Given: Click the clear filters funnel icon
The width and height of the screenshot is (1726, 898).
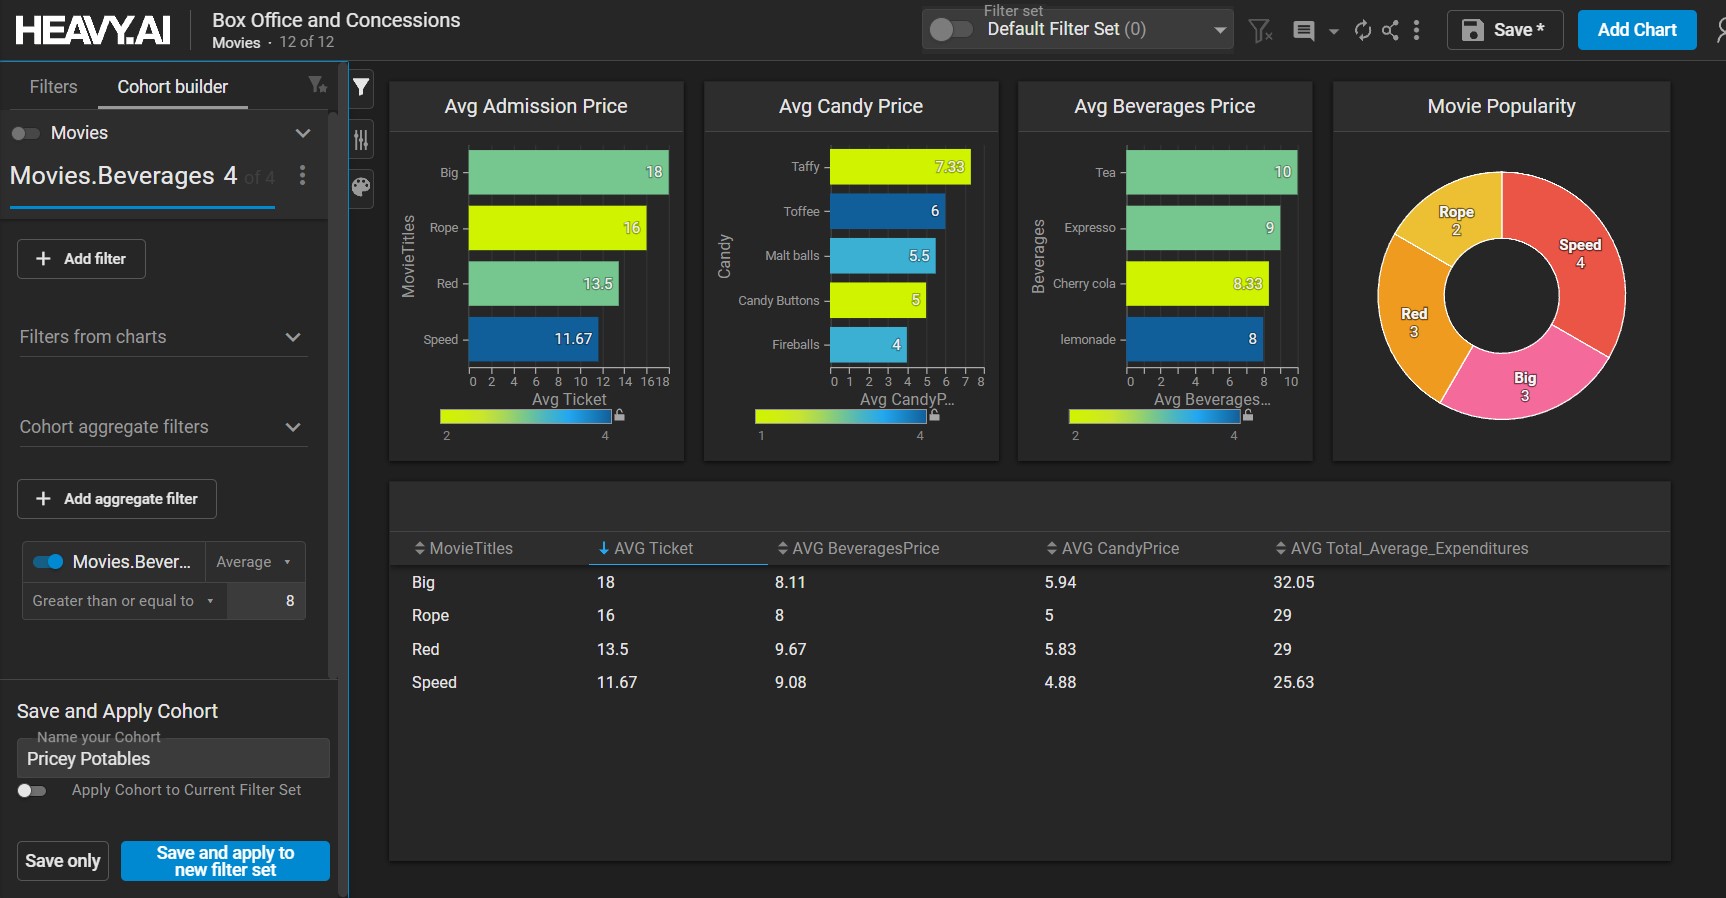Looking at the screenshot, I should point(1260,31).
